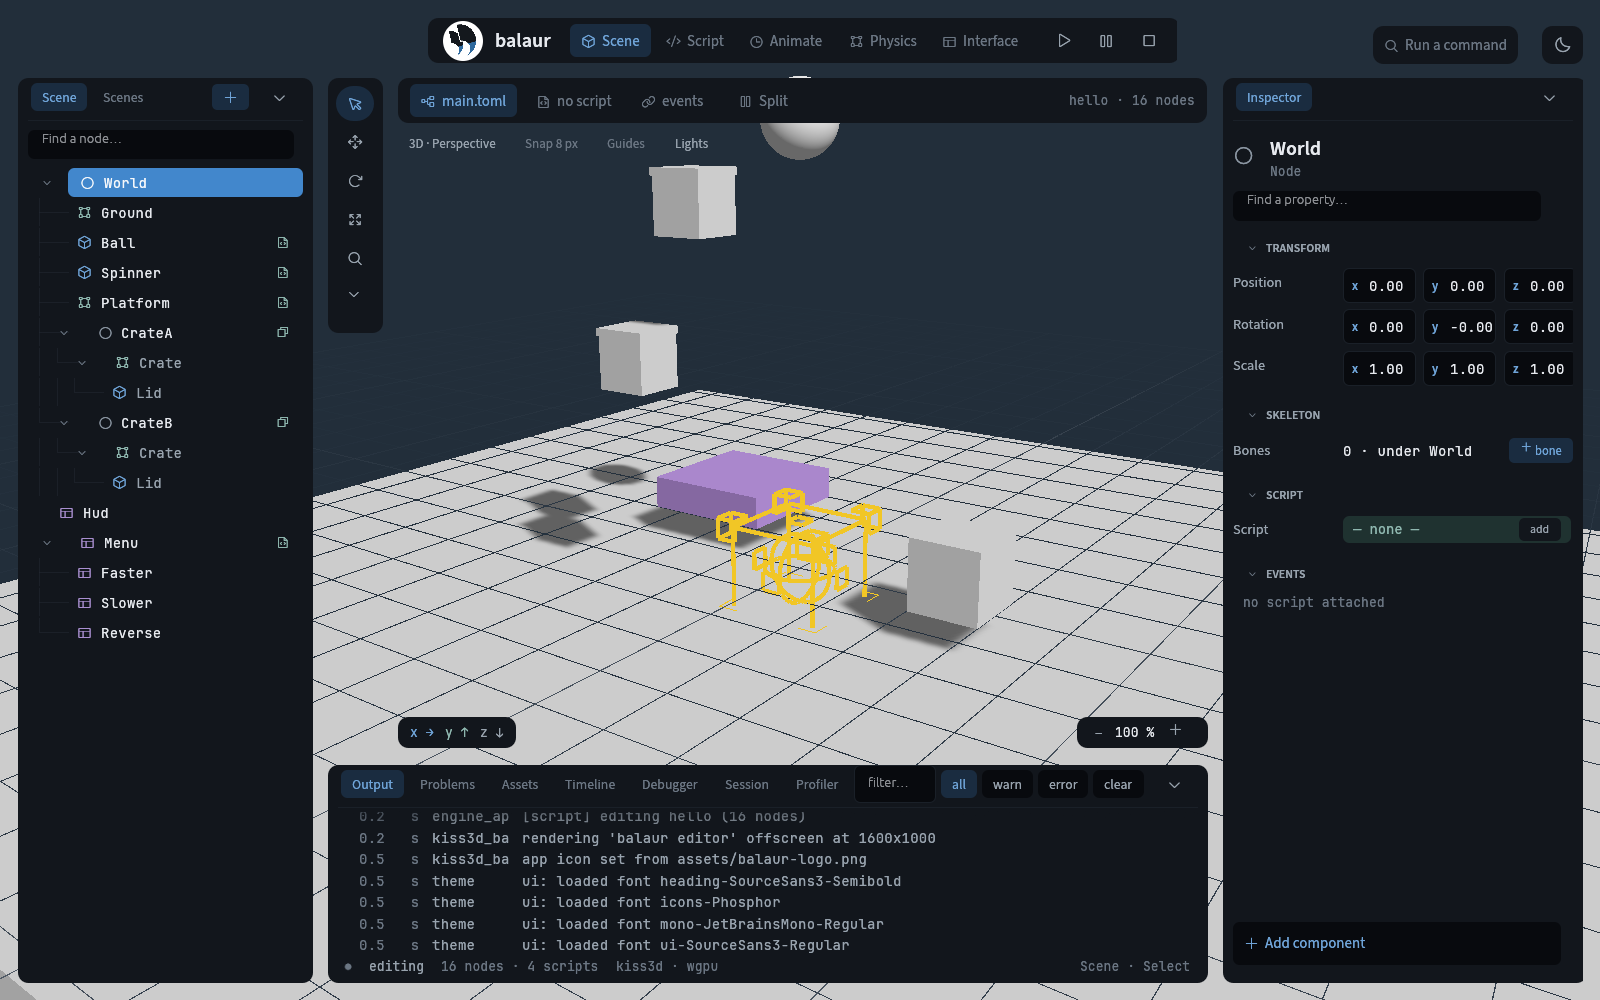This screenshot has width=1600, height=1000.
Task: Toggle Guides in viewport
Action: (626, 144)
